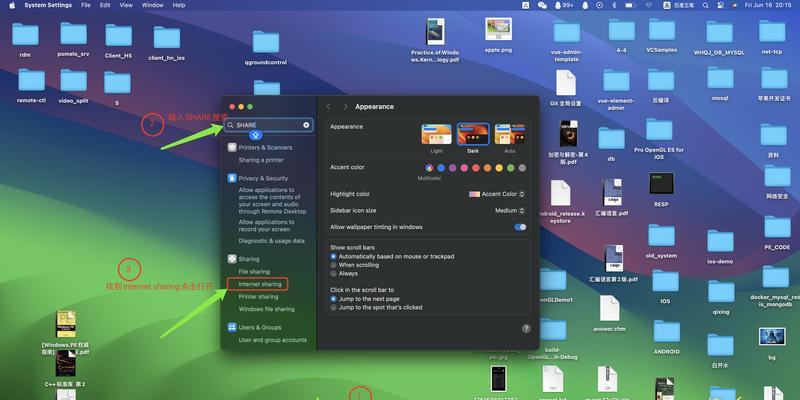
Task: Open the Window menu
Action: [153, 5]
